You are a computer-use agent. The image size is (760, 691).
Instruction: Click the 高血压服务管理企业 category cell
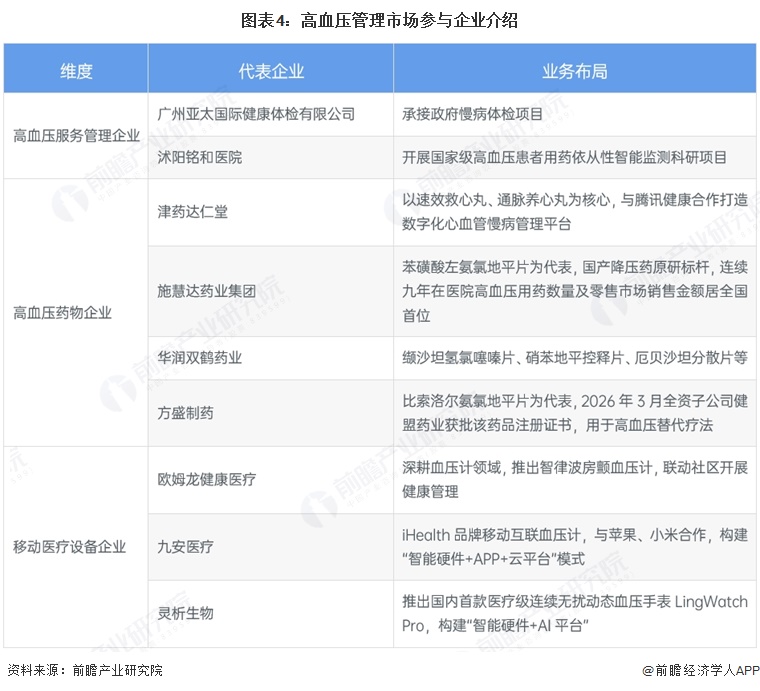(76, 136)
